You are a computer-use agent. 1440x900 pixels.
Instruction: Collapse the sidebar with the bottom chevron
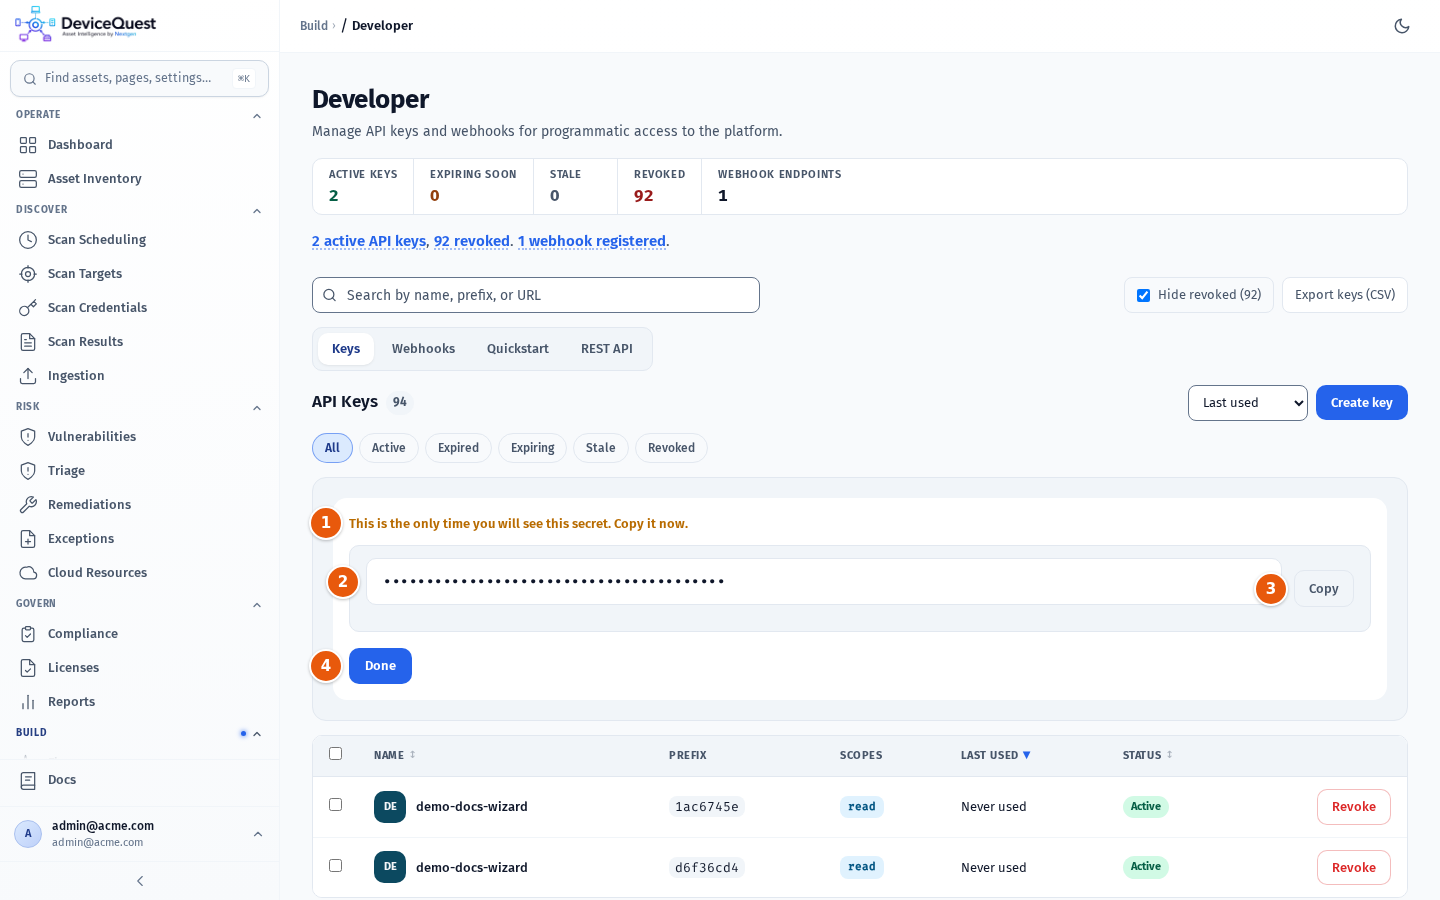coord(140,881)
